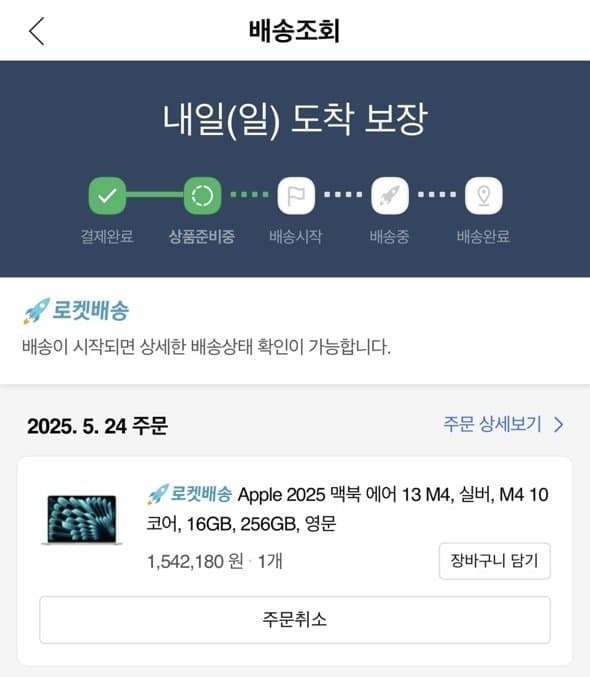Click 장바구니 담기 button

495,561
